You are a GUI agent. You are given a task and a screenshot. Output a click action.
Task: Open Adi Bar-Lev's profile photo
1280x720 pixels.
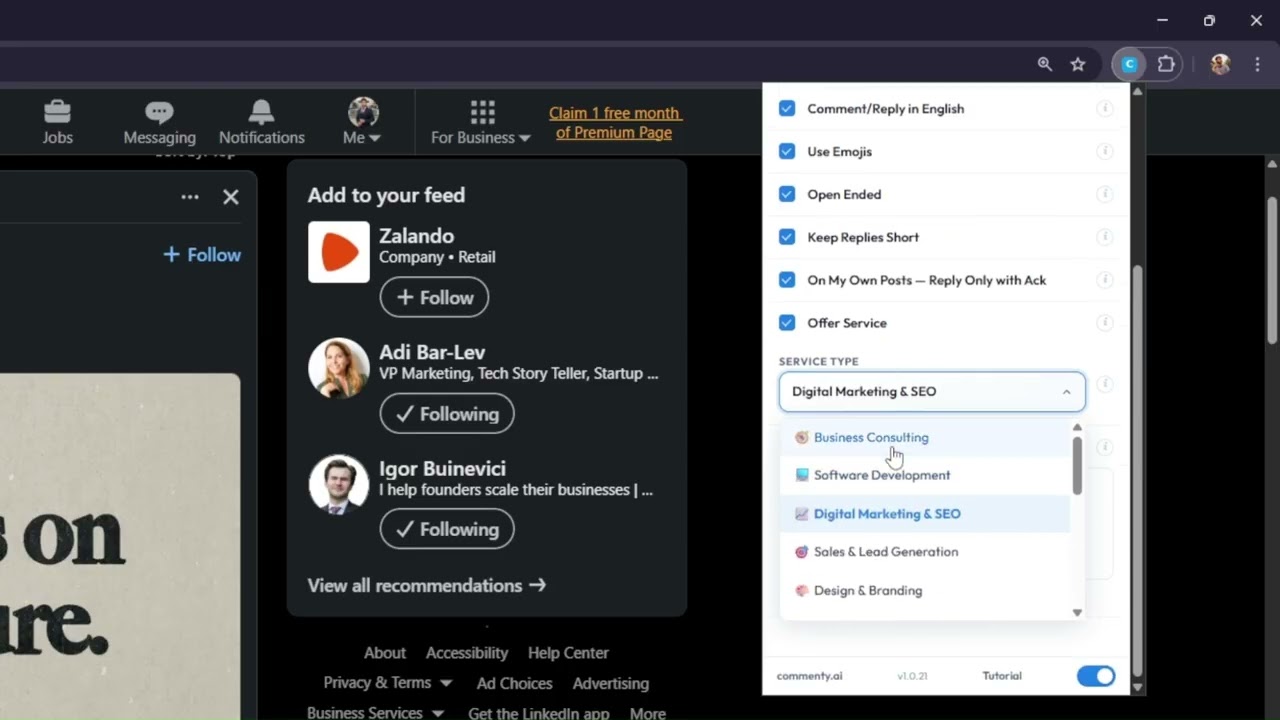click(x=339, y=368)
